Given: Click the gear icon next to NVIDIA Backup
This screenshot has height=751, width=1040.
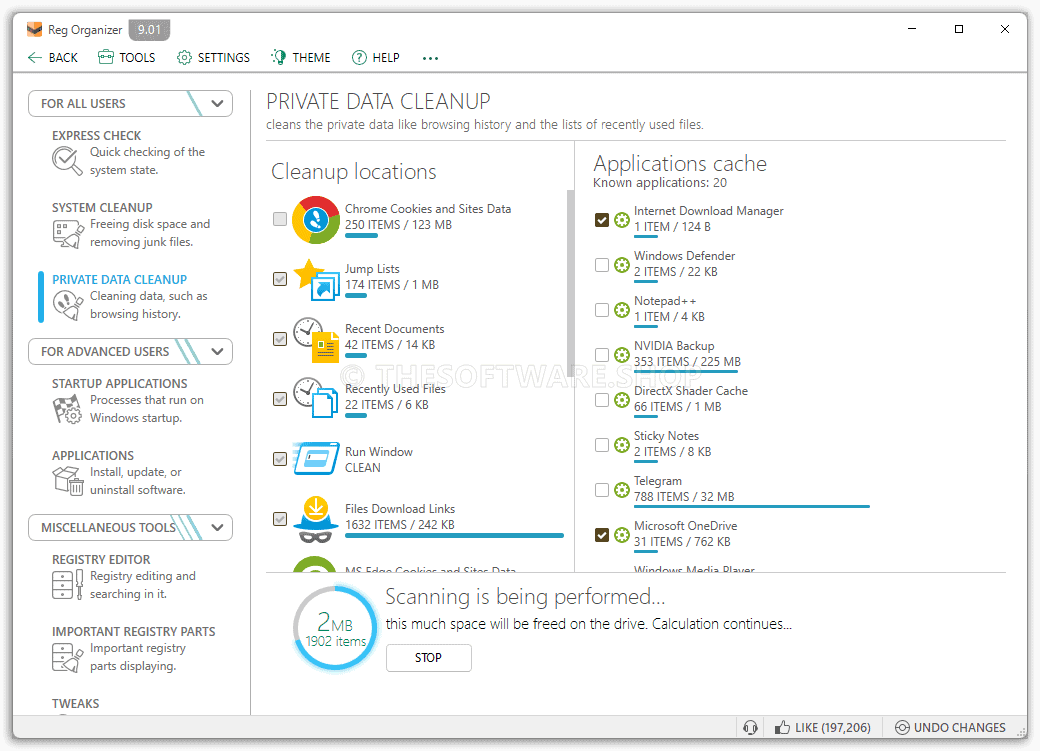Looking at the screenshot, I should coord(621,356).
